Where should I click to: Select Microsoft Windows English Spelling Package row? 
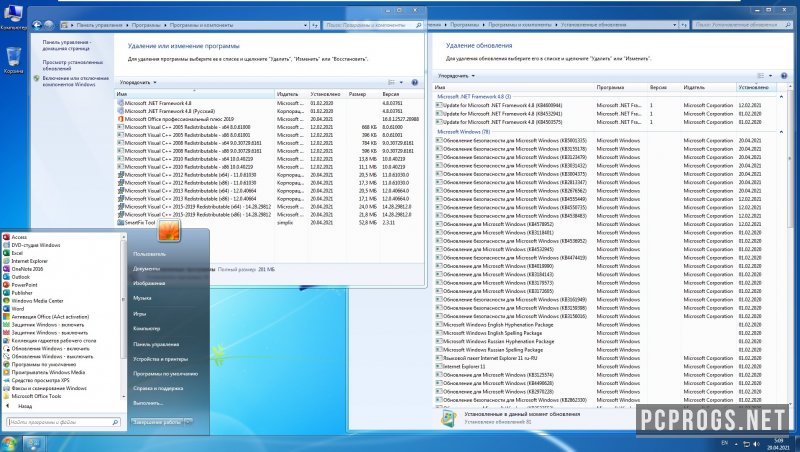point(606,333)
